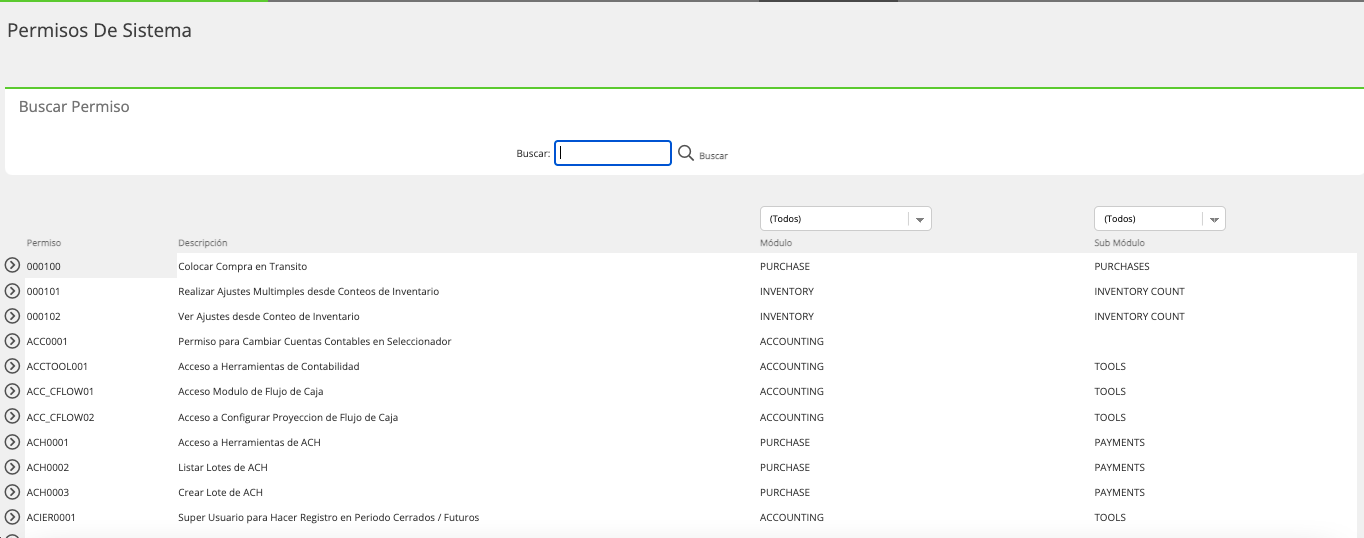
Task: Click description Acceso Modulo de Flujo de Caja
Action: click(x=250, y=392)
